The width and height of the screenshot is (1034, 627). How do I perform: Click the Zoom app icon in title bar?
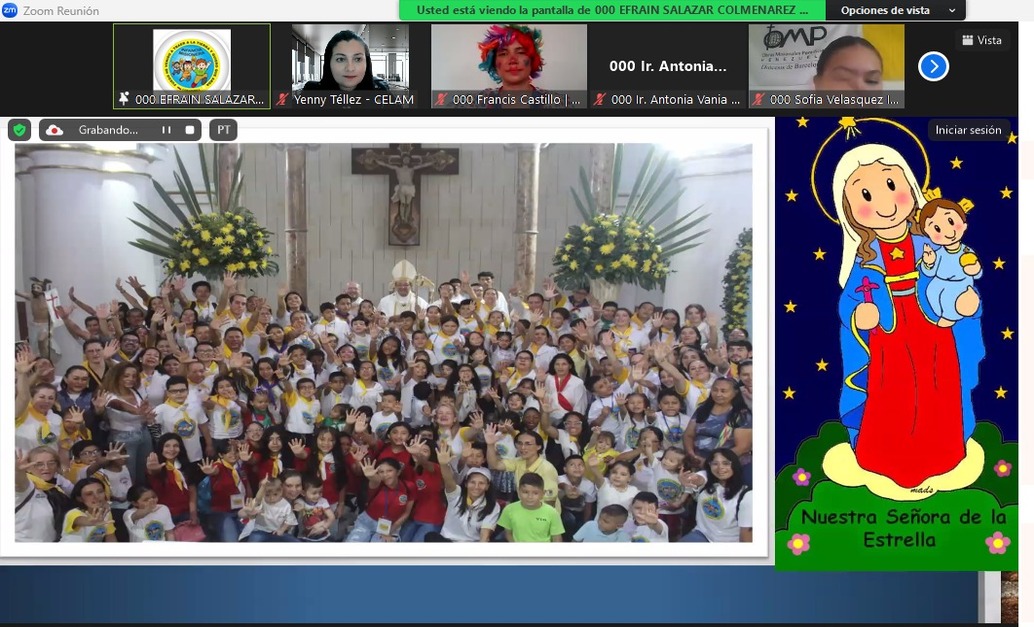[x=10, y=10]
